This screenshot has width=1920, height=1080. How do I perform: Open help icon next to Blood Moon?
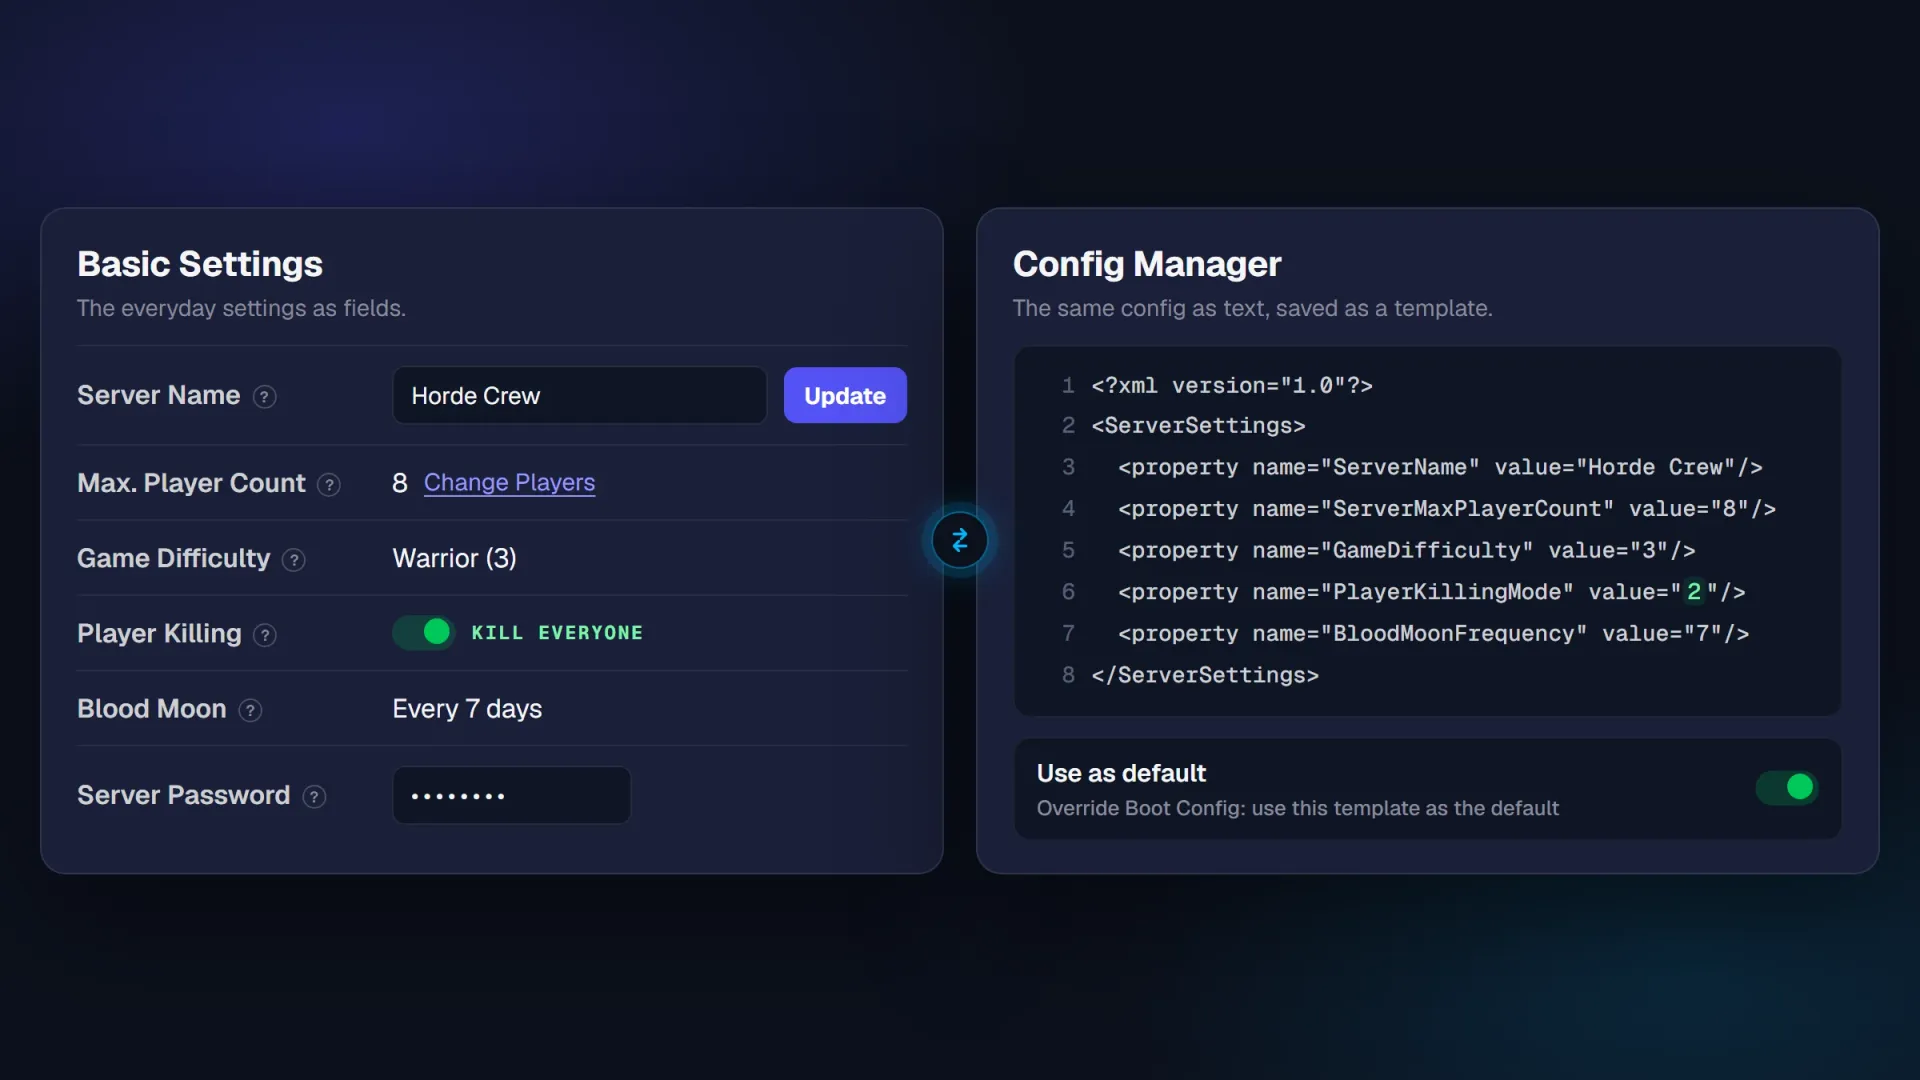point(251,710)
